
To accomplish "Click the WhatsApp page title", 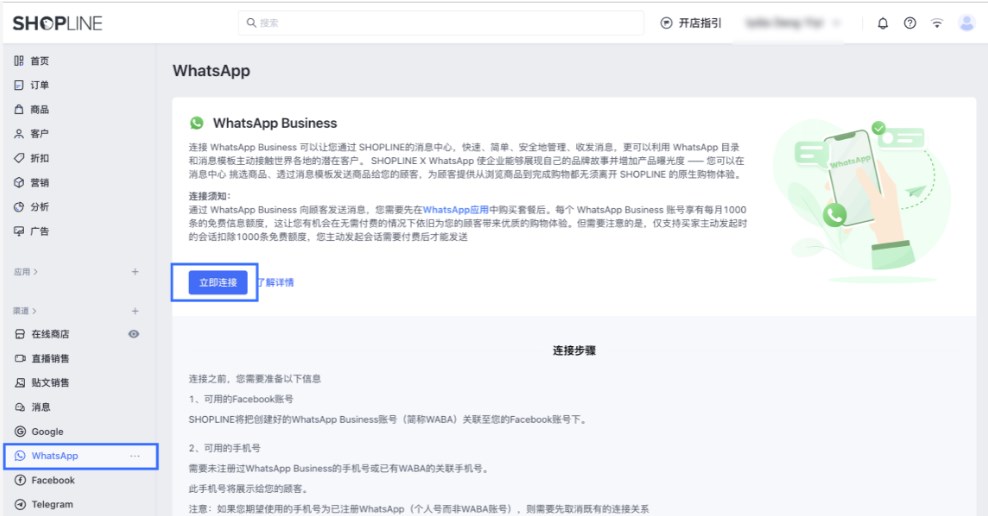I will (211, 71).
